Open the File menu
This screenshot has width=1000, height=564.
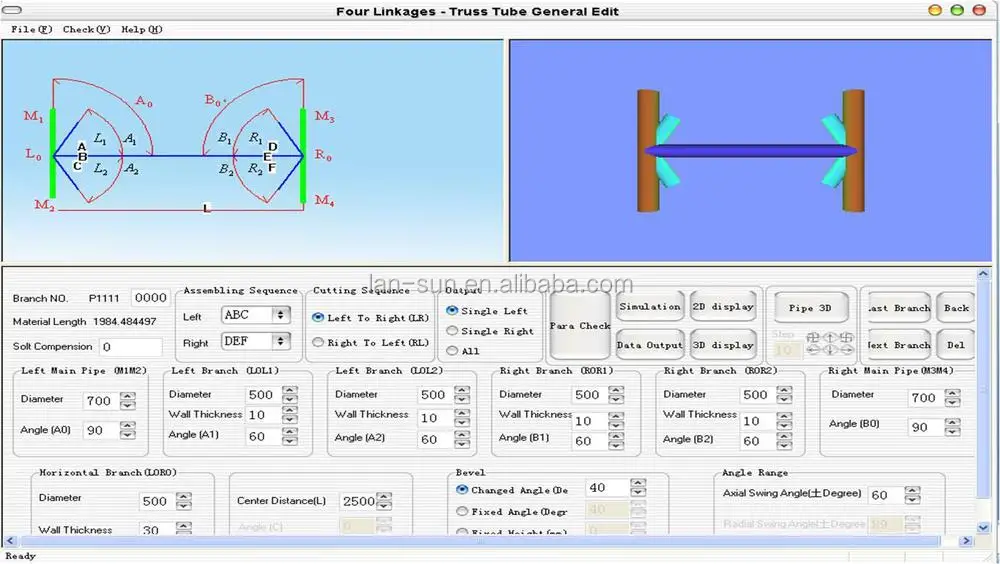(31, 29)
